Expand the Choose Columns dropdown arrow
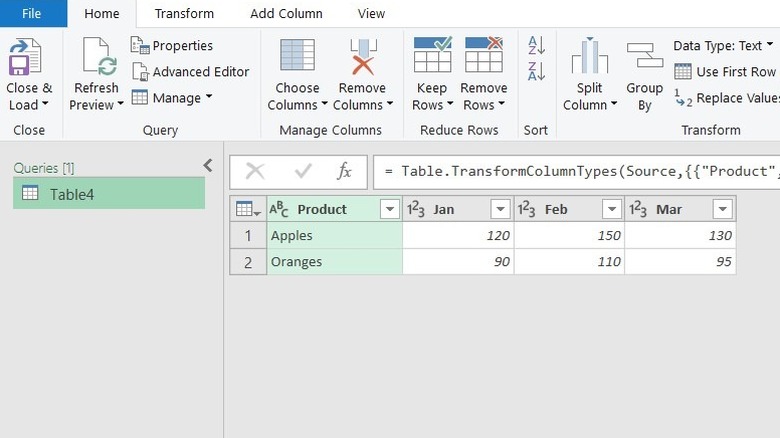 (324, 104)
